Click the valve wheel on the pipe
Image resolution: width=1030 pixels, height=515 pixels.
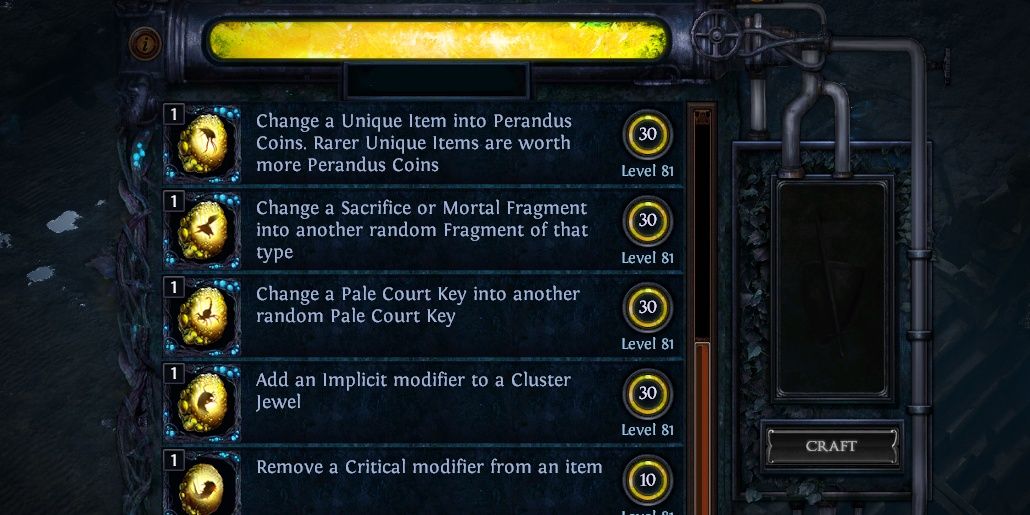click(717, 32)
